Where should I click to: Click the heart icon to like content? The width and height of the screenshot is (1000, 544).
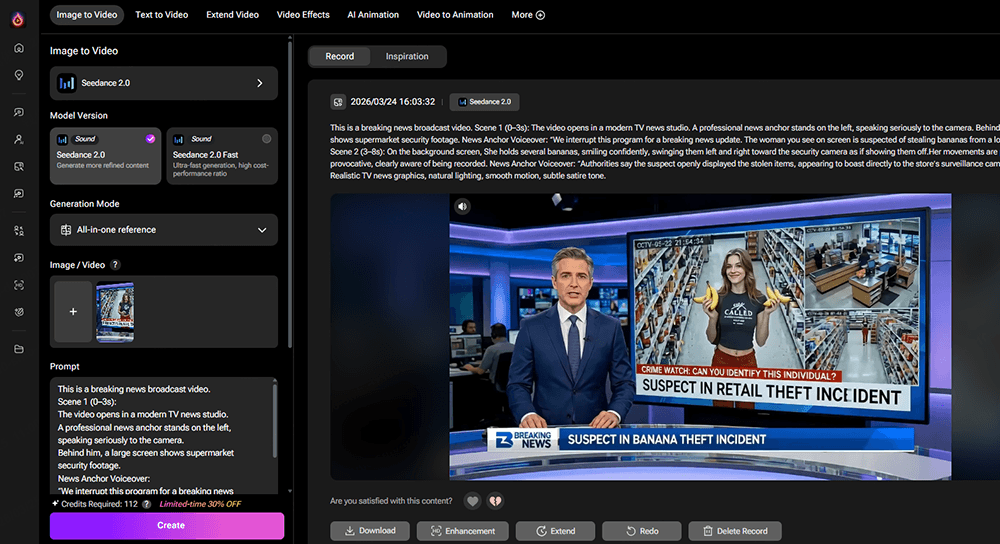click(472, 501)
